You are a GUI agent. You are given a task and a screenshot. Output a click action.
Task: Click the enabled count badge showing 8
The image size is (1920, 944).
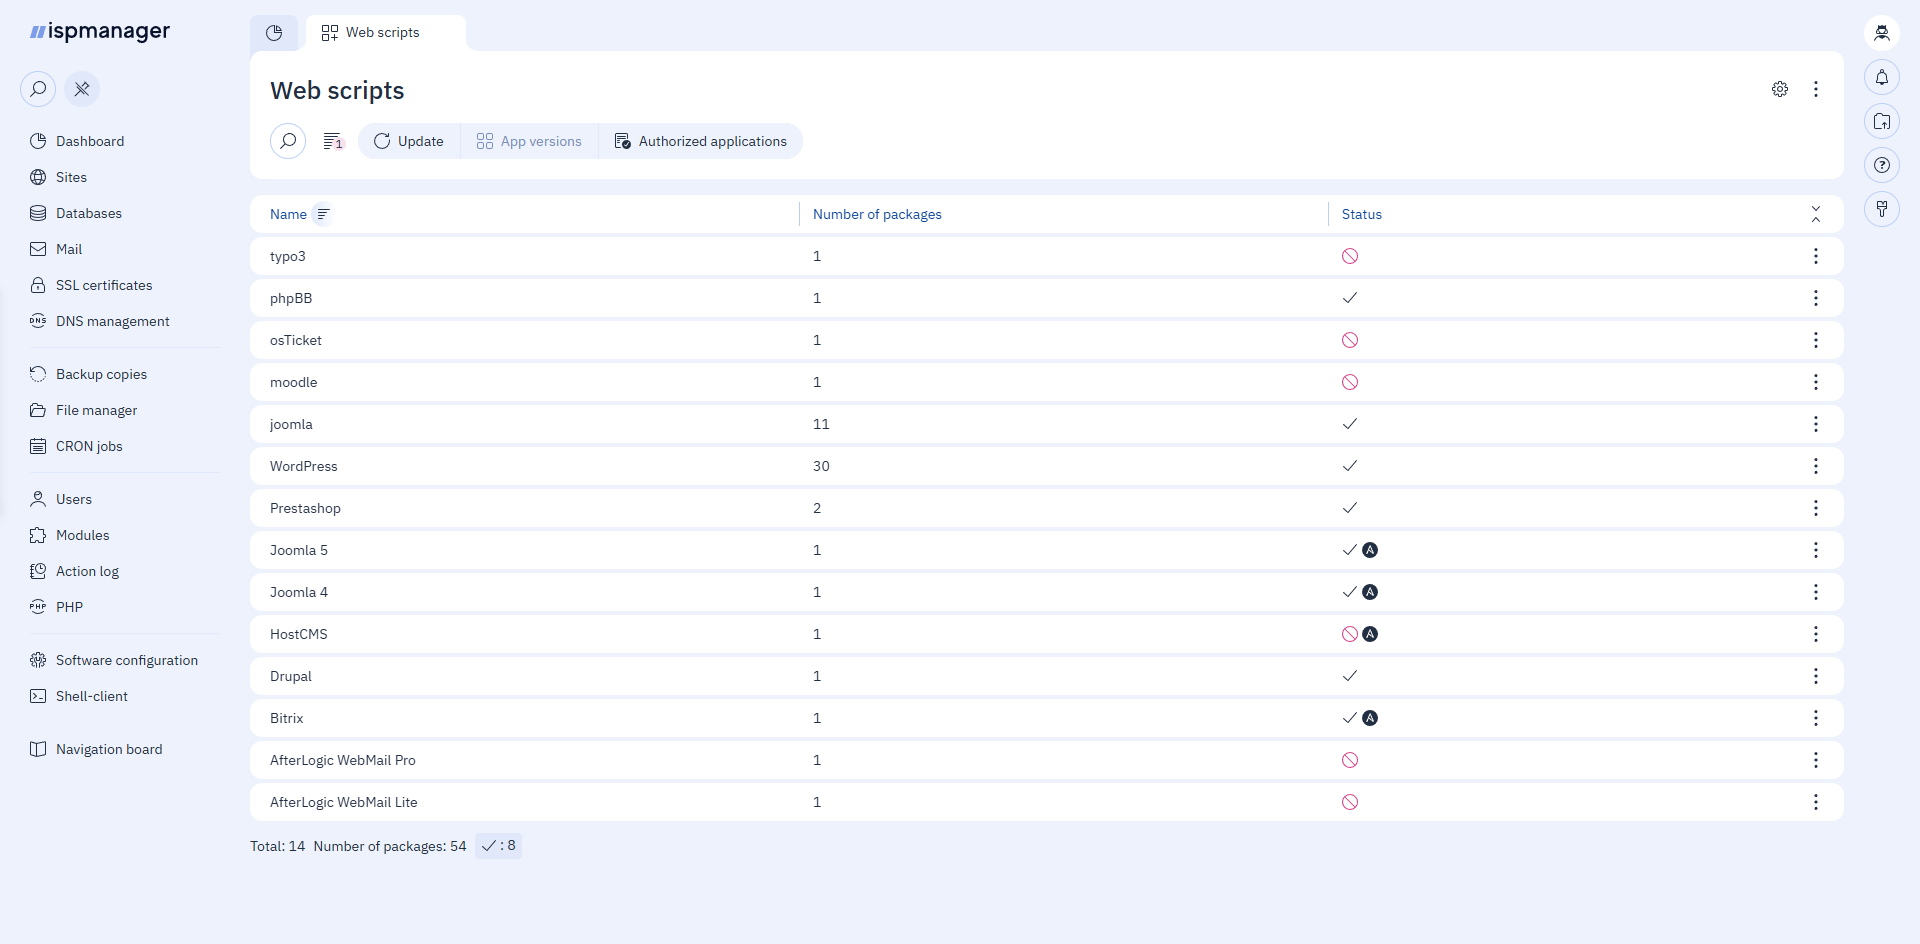tap(498, 846)
